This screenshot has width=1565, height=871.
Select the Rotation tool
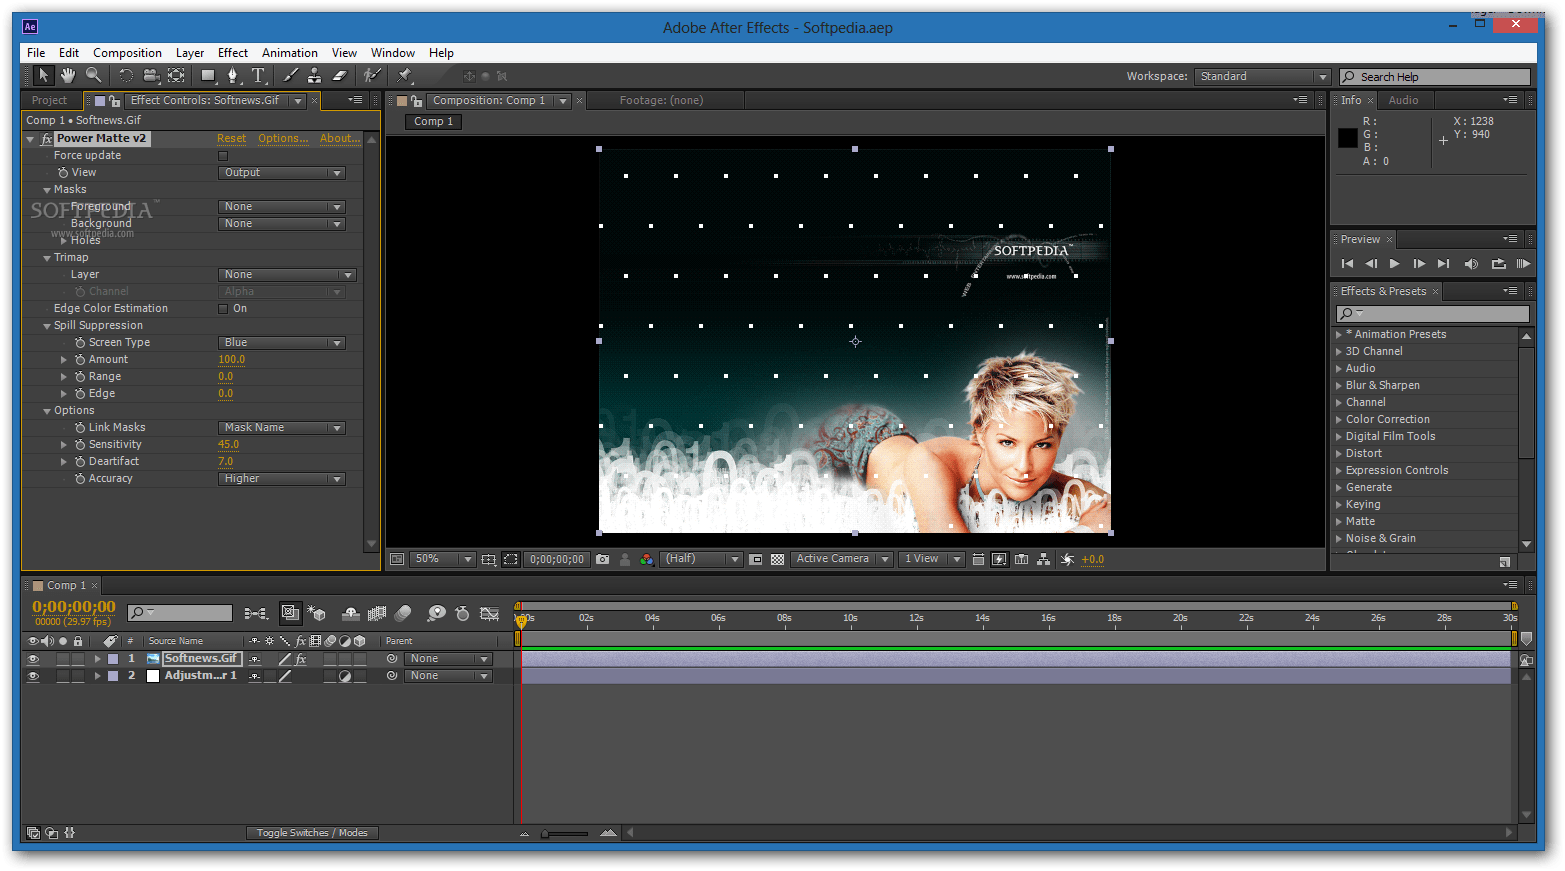pyautogui.click(x=126, y=75)
